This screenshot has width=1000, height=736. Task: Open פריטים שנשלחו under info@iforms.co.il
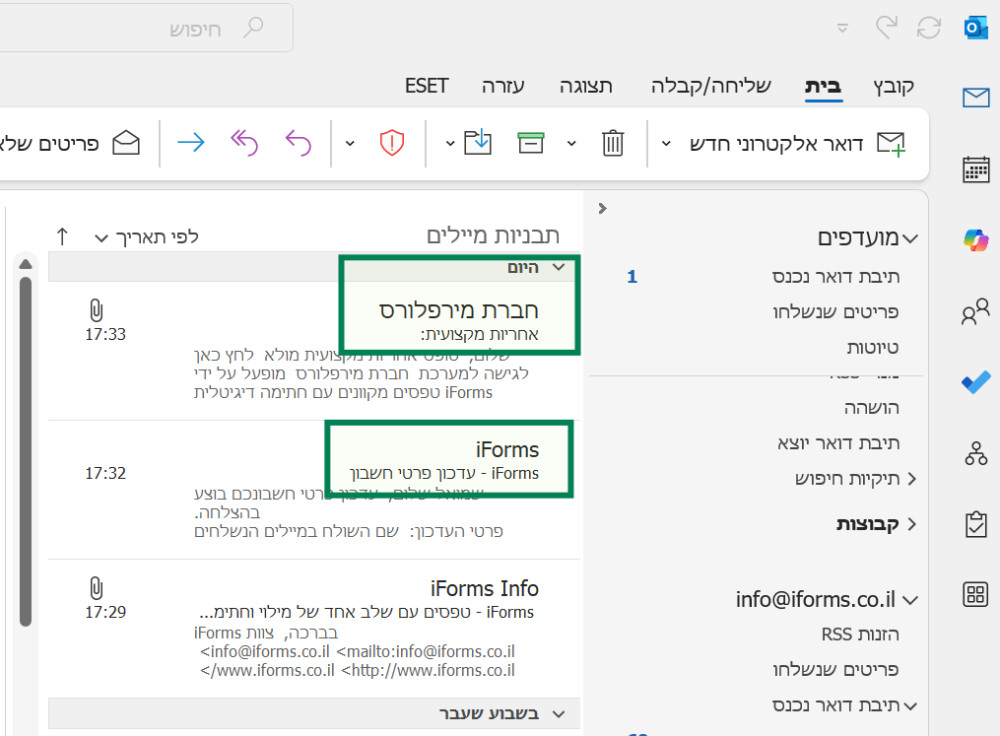click(835, 669)
